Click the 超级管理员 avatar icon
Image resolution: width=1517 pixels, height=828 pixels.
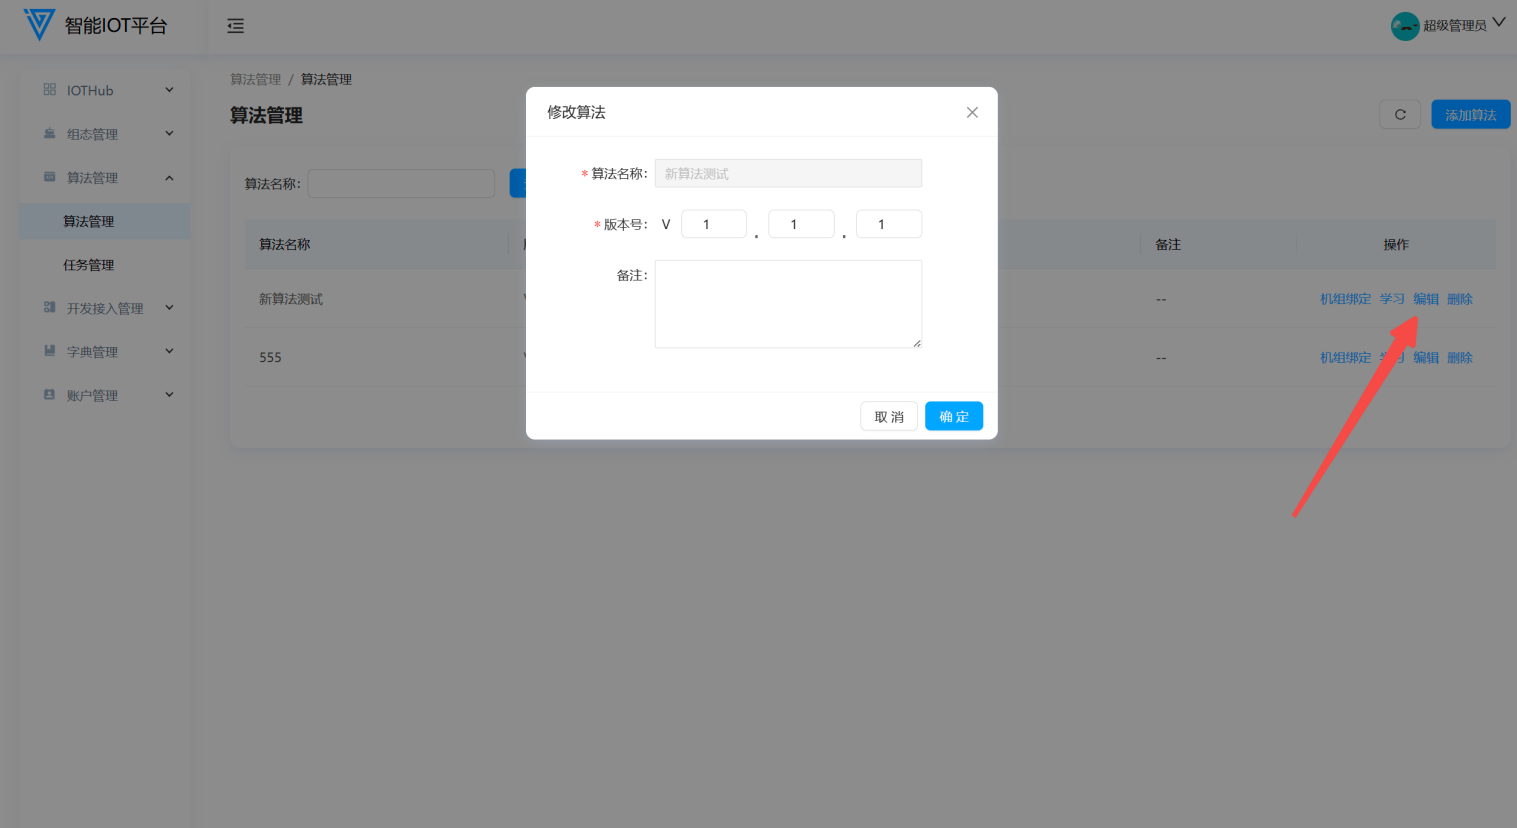1404,26
